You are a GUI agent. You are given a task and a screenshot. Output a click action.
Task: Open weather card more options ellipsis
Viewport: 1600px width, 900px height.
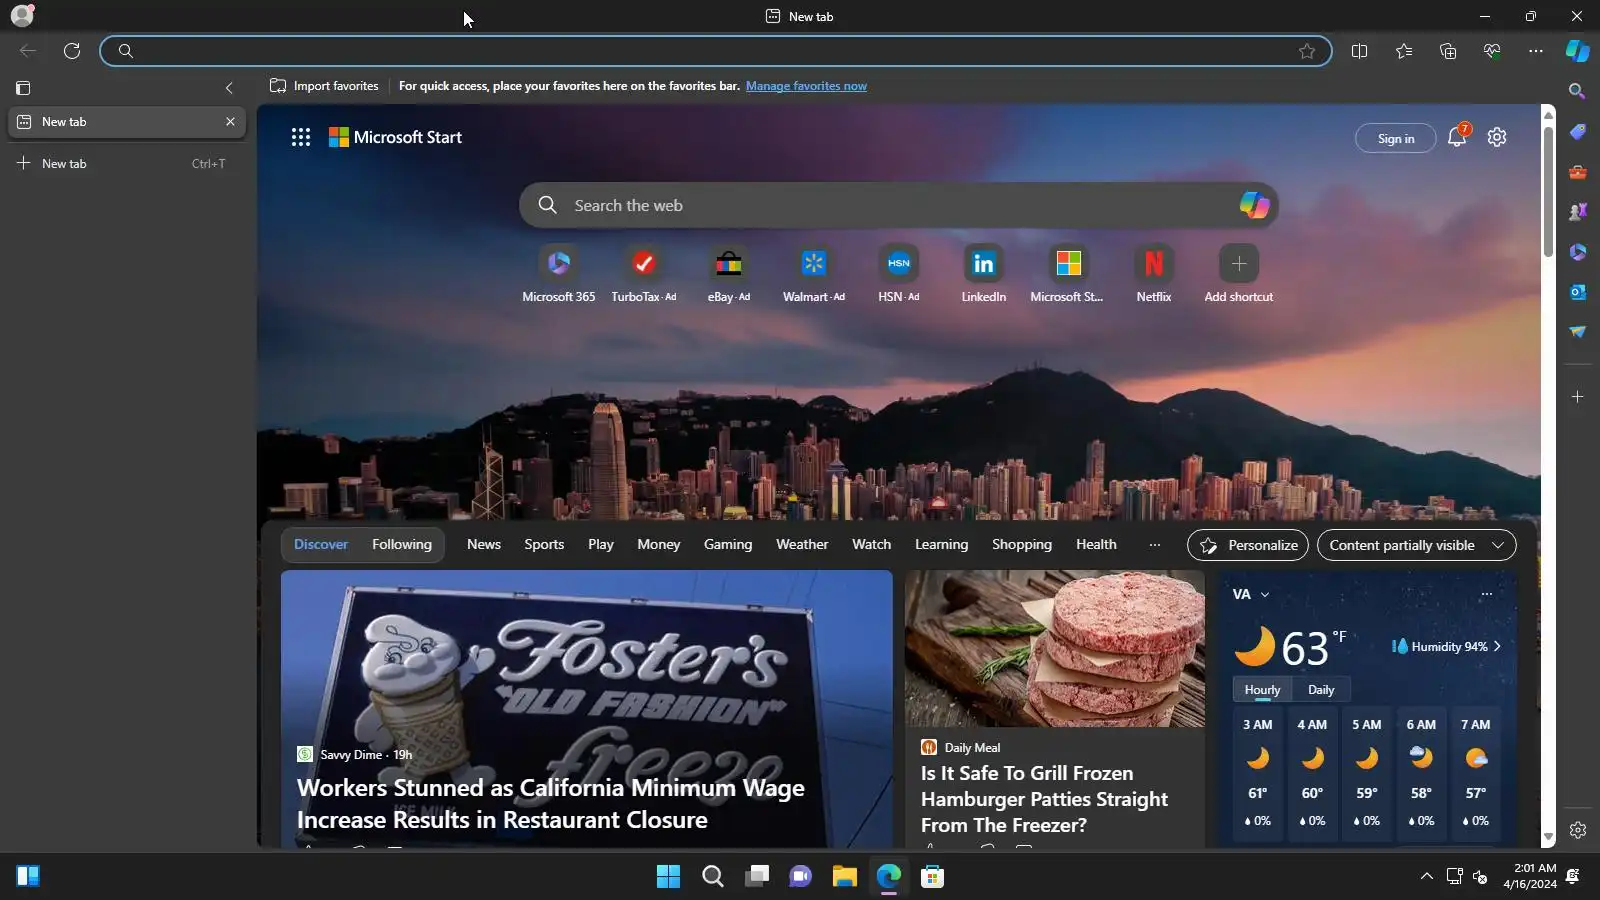[x=1486, y=594]
